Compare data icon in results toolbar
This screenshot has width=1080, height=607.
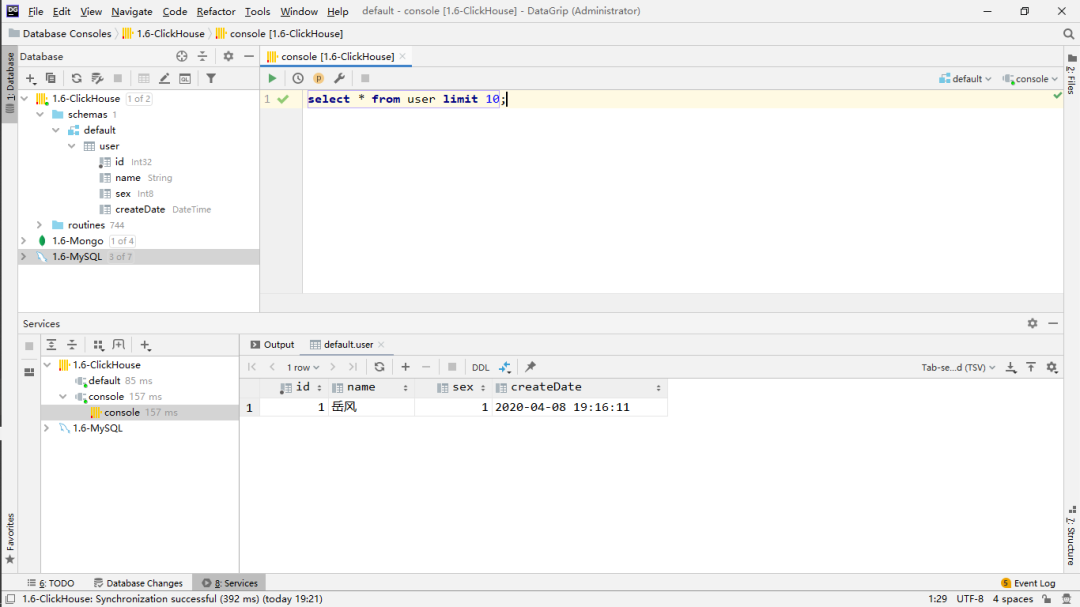[505, 367]
